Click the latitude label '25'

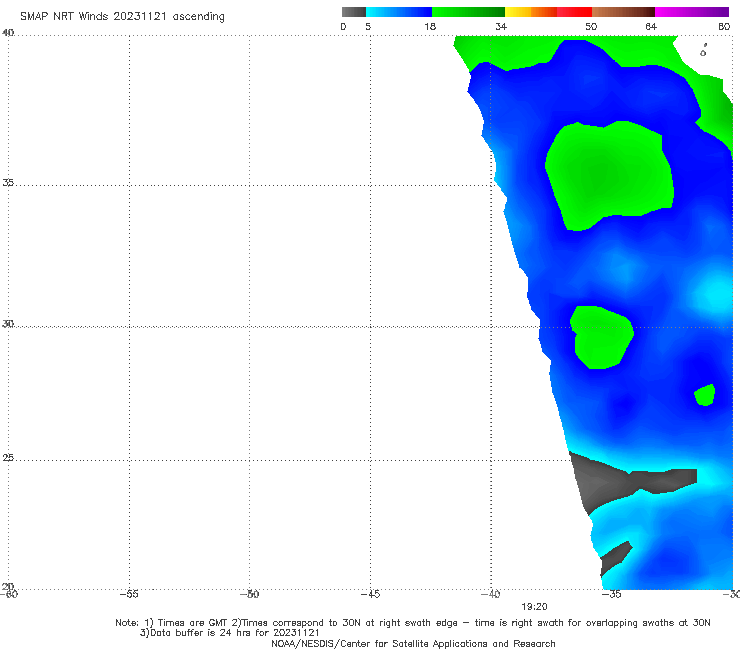pyautogui.click(x=8, y=458)
